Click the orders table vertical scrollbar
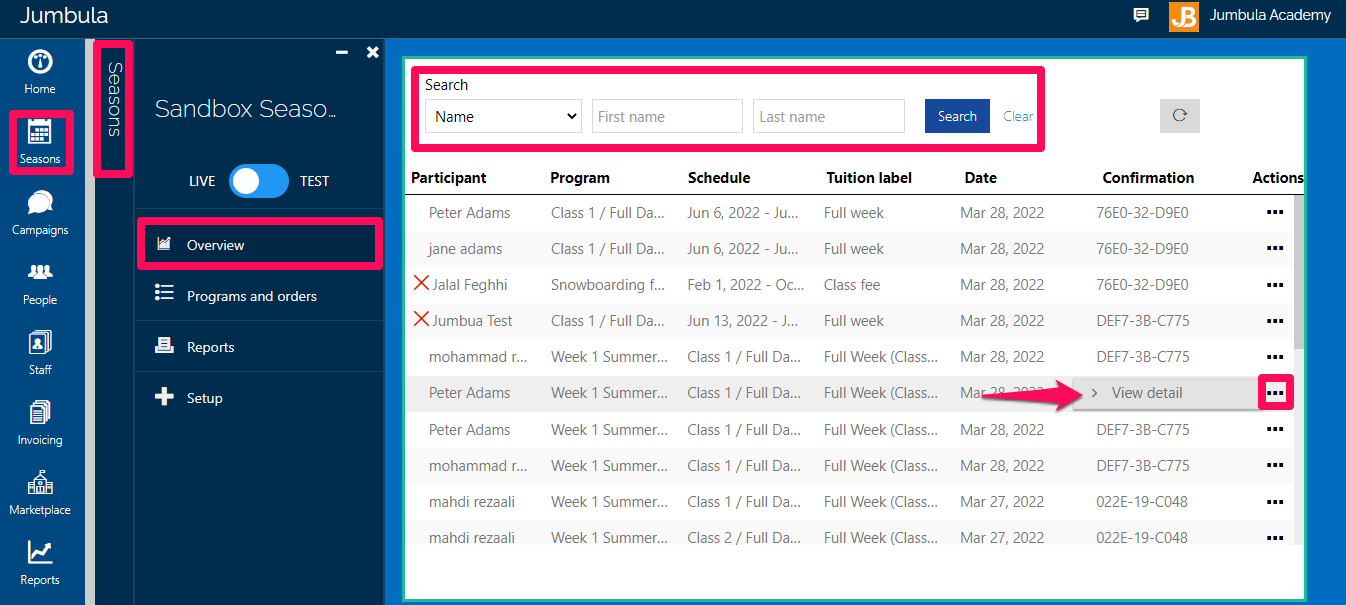This screenshot has height=605, width=1346. (1299, 272)
